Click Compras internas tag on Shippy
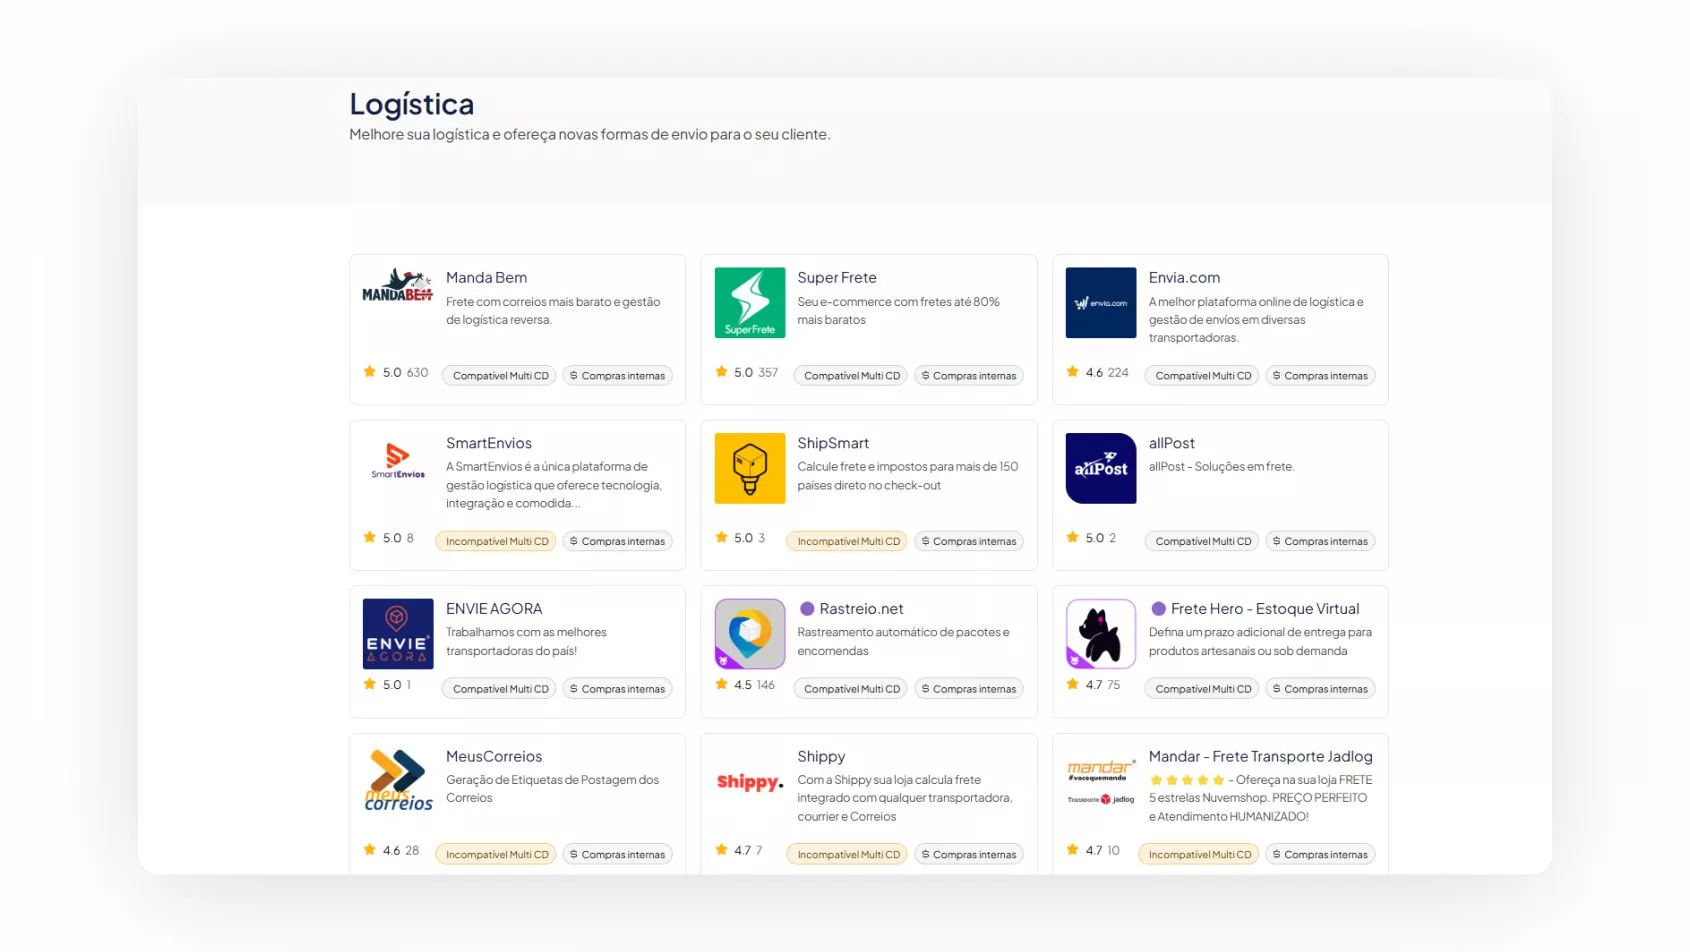The height and width of the screenshot is (952, 1690). click(969, 854)
